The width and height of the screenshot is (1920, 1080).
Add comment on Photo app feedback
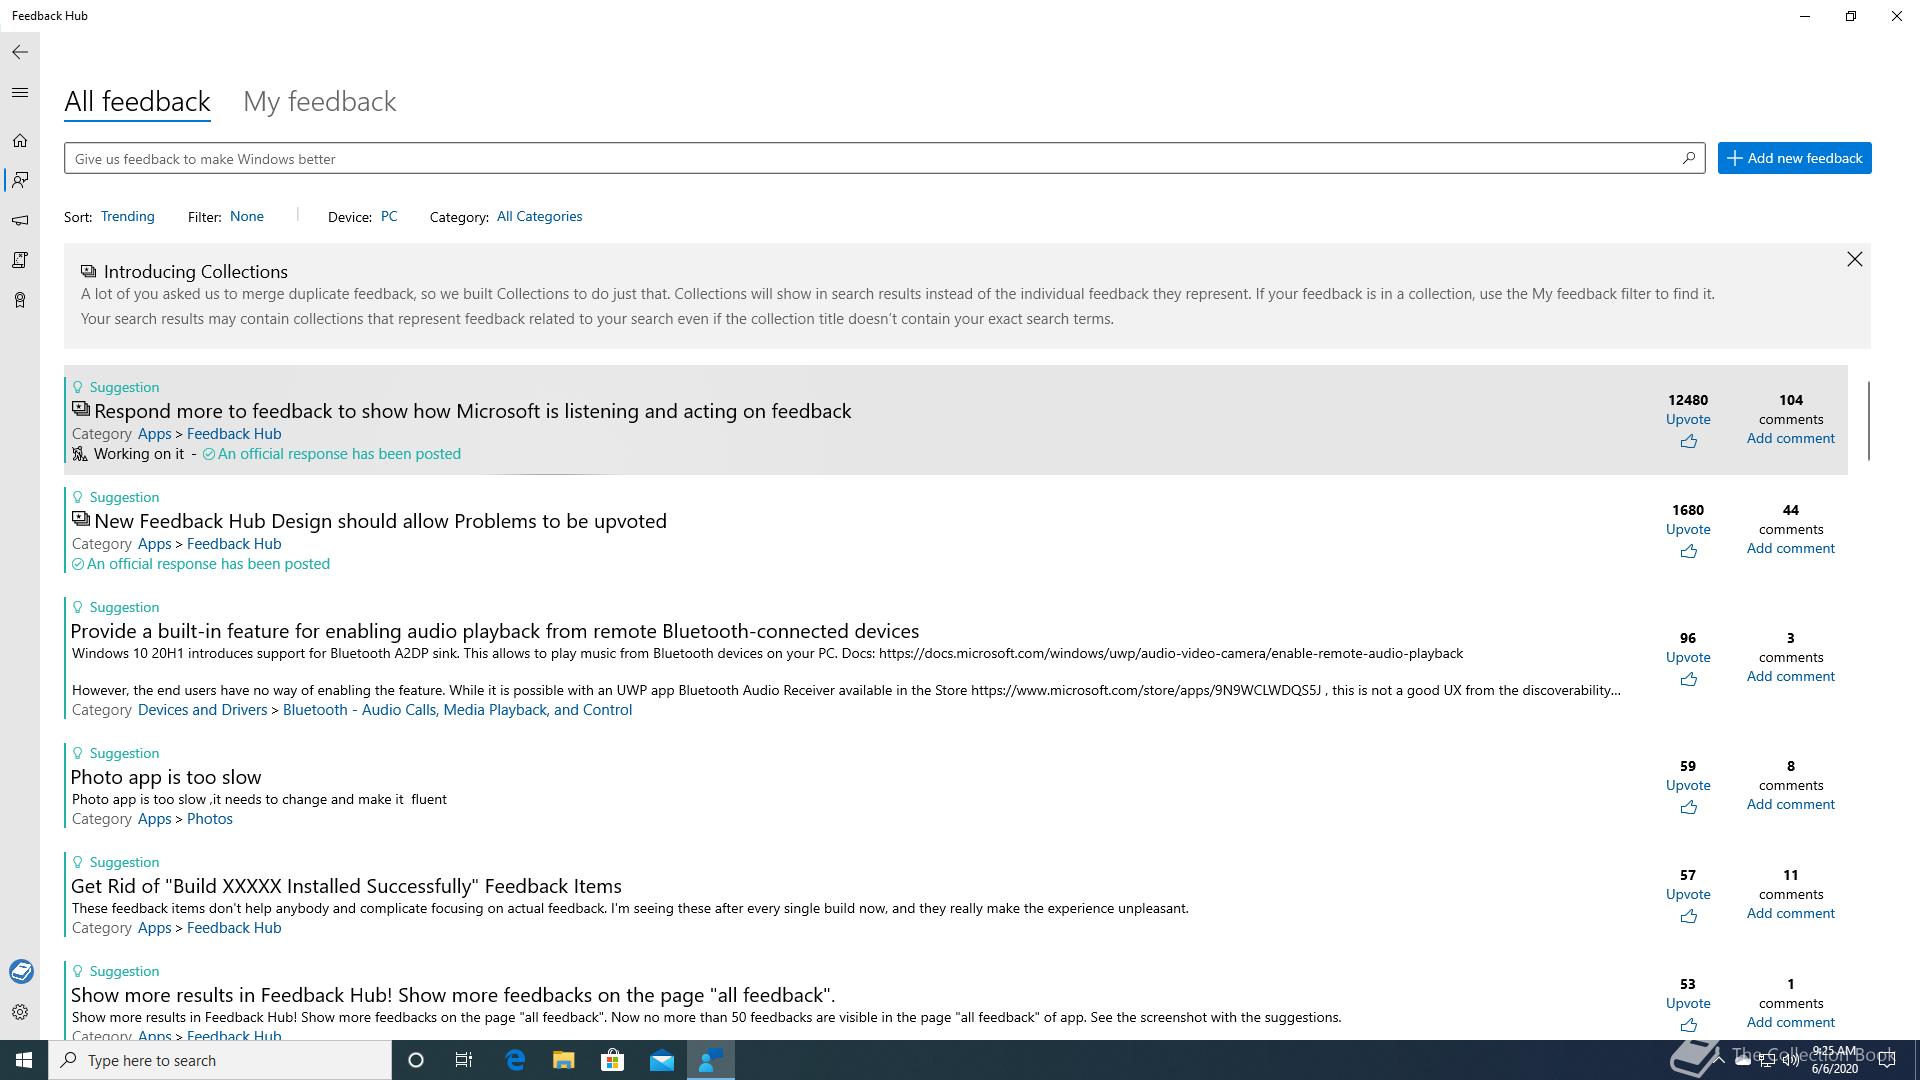(1790, 804)
